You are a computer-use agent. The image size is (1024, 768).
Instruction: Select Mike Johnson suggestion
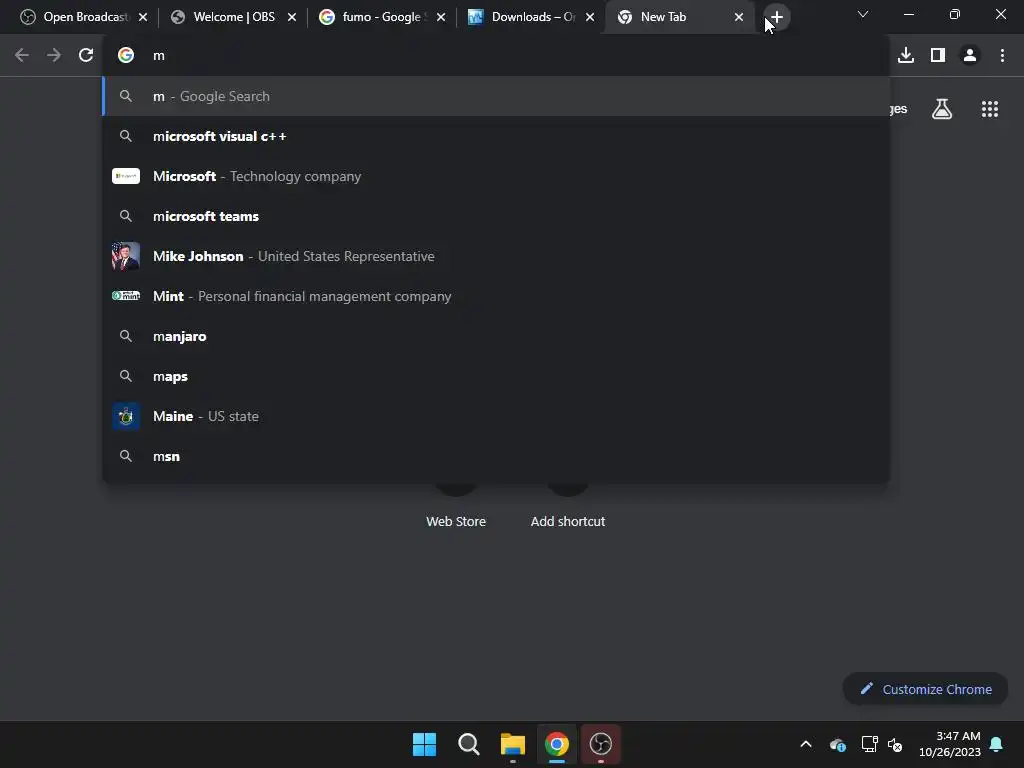496,256
